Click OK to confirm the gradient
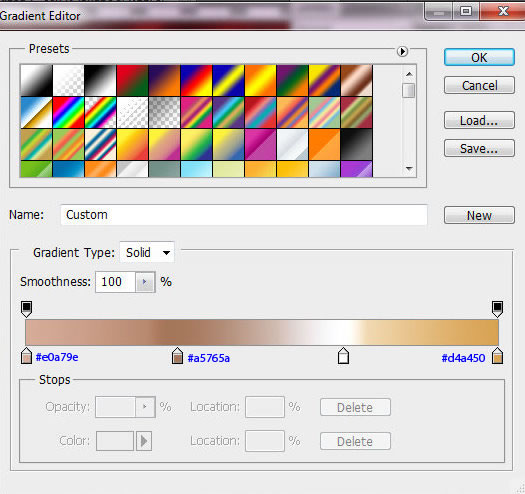 479,57
